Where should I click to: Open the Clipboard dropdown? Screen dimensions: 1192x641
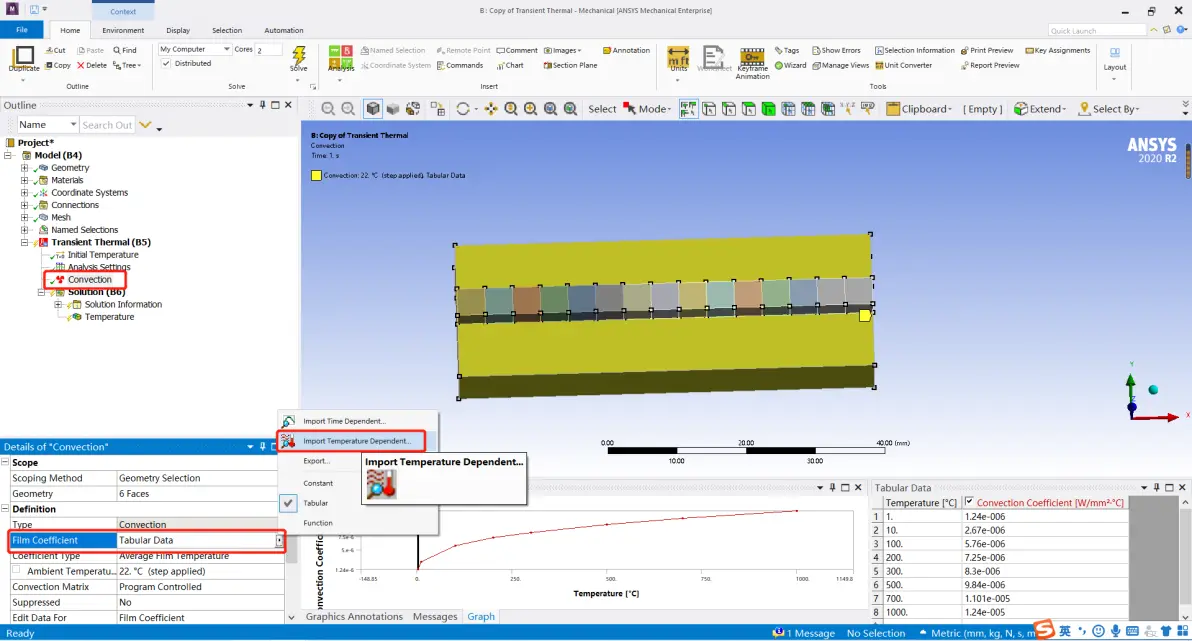click(x=919, y=109)
